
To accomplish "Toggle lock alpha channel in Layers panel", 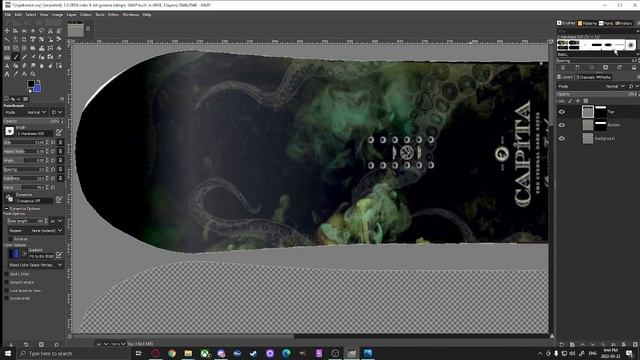I will [x=585, y=101].
